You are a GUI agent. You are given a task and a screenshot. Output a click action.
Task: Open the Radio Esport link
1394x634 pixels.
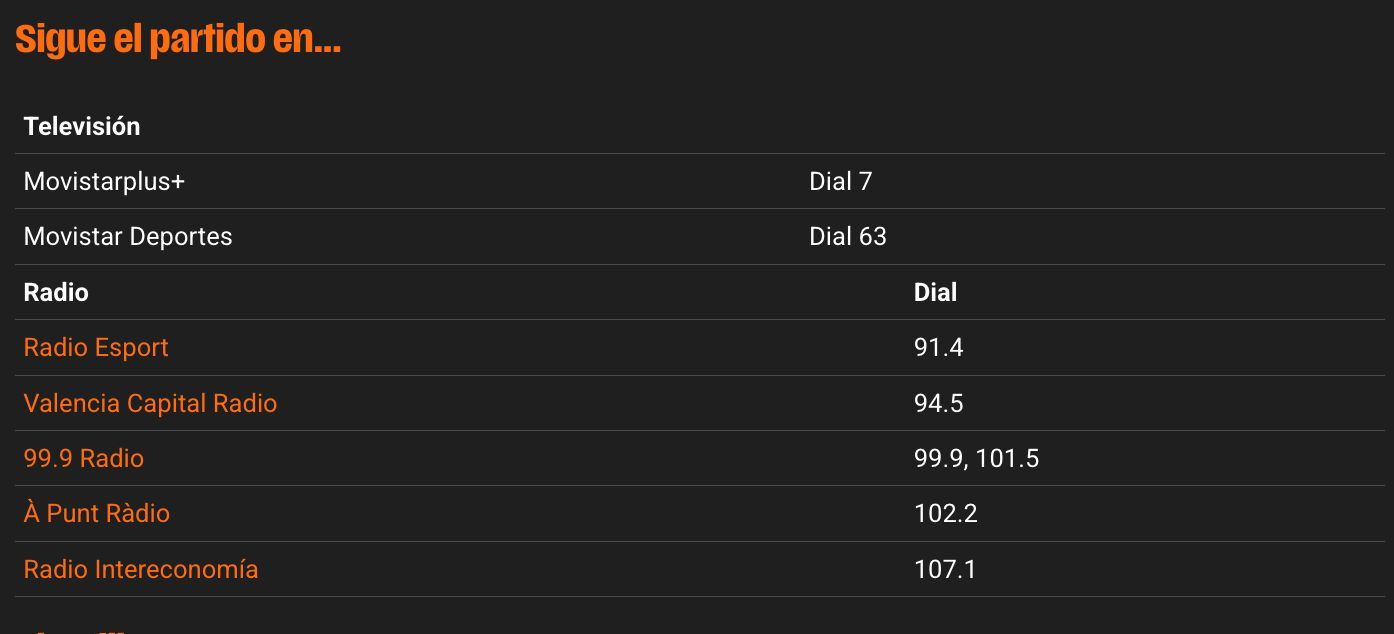tap(96, 348)
